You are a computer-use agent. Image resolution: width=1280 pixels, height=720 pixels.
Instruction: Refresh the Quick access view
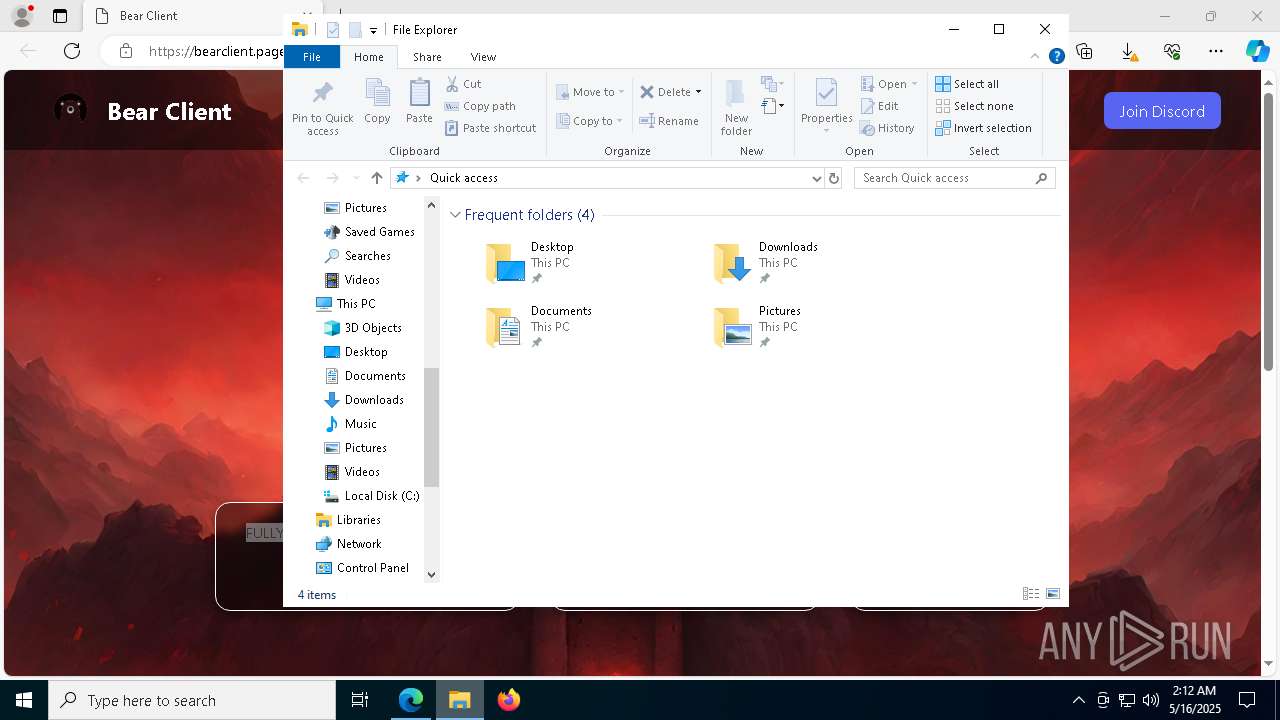tap(834, 178)
